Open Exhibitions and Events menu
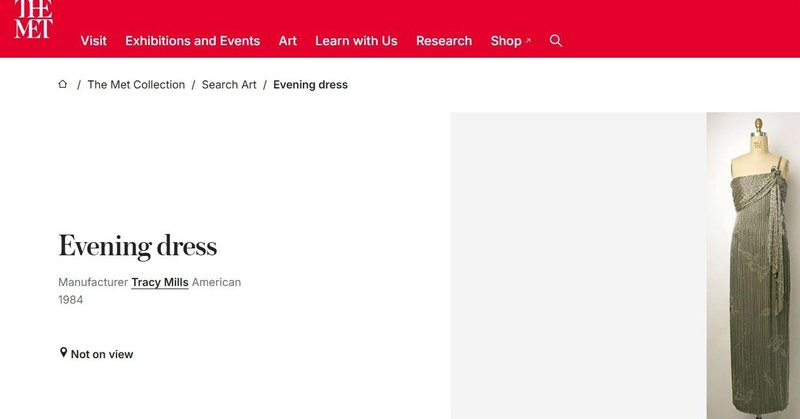 [x=192, y=41]
